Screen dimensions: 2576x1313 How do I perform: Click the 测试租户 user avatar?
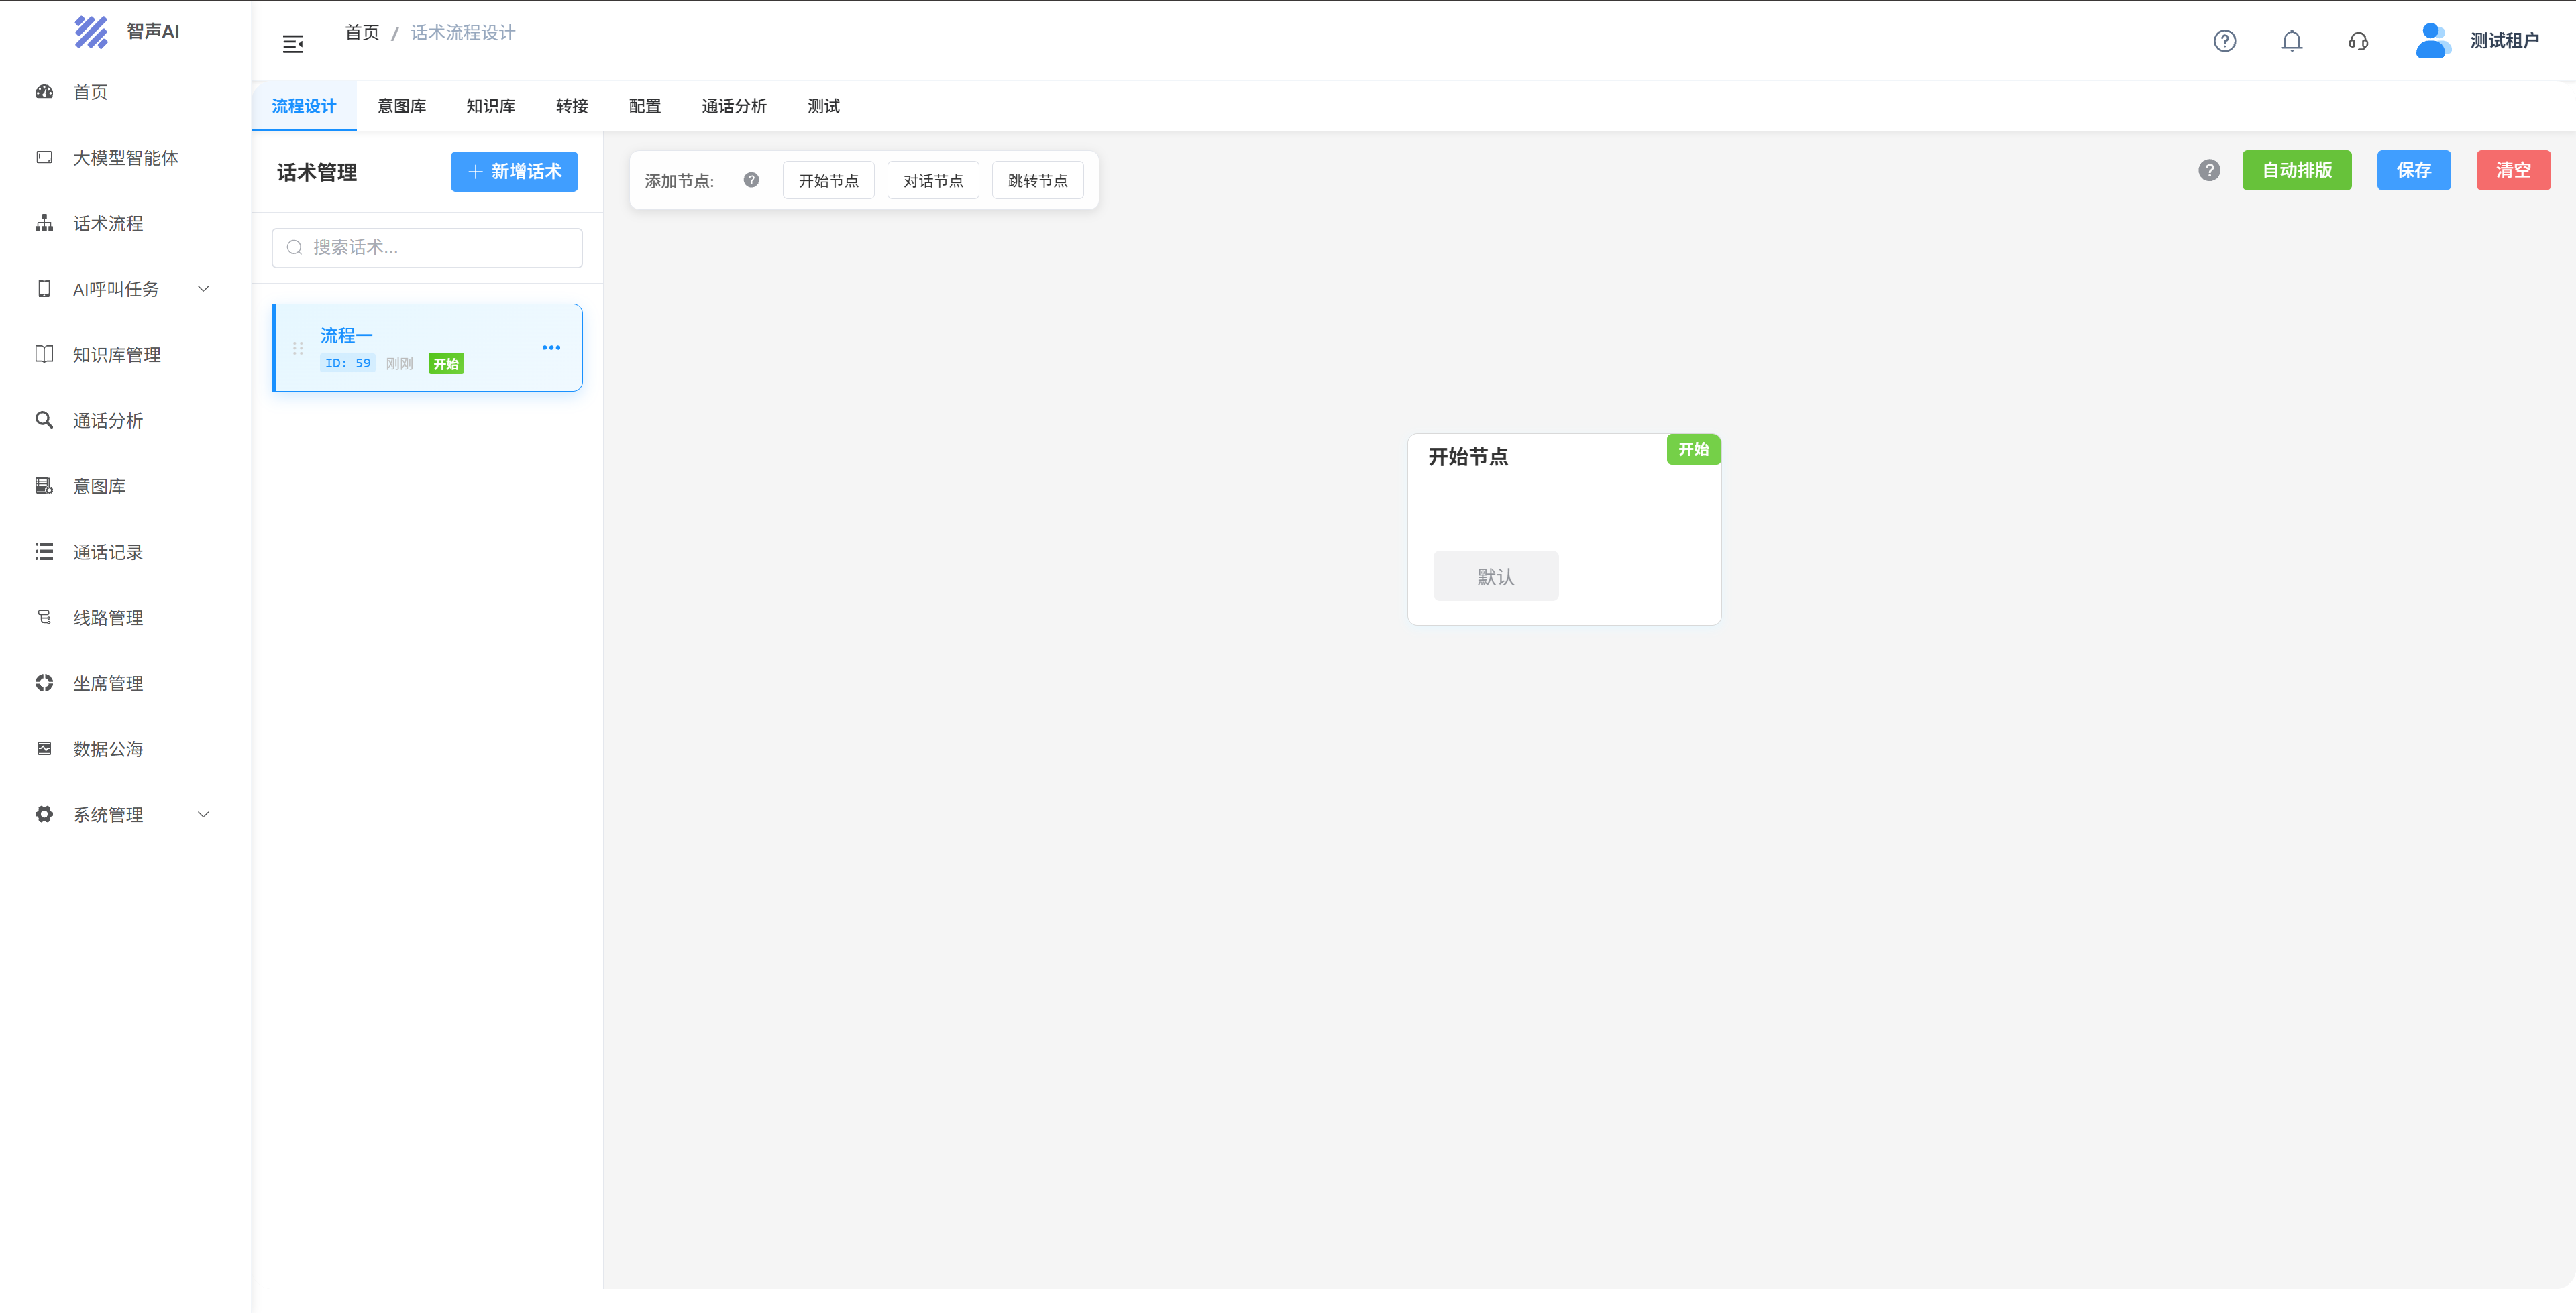pyautogui.click(x=2432, y=41)
